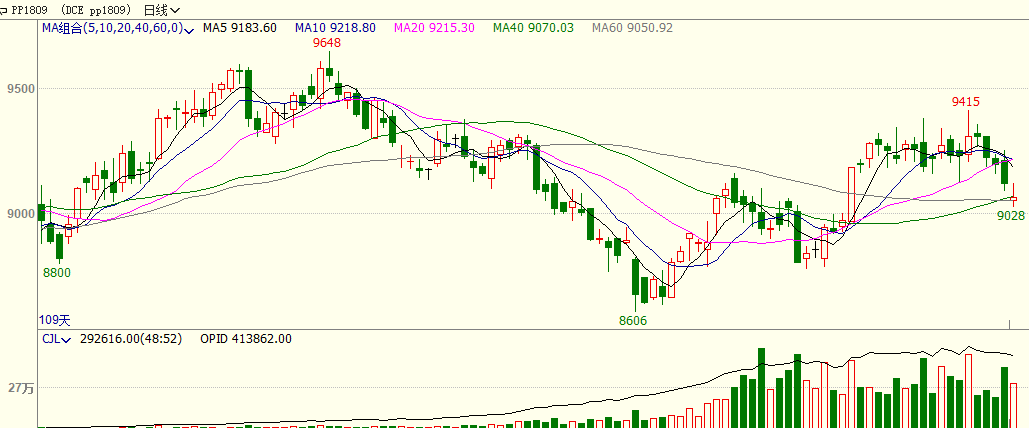Select the MA20 9215.30 value
The height and width of the screenshot is (428, 1029).
click(x=433, y=28)
